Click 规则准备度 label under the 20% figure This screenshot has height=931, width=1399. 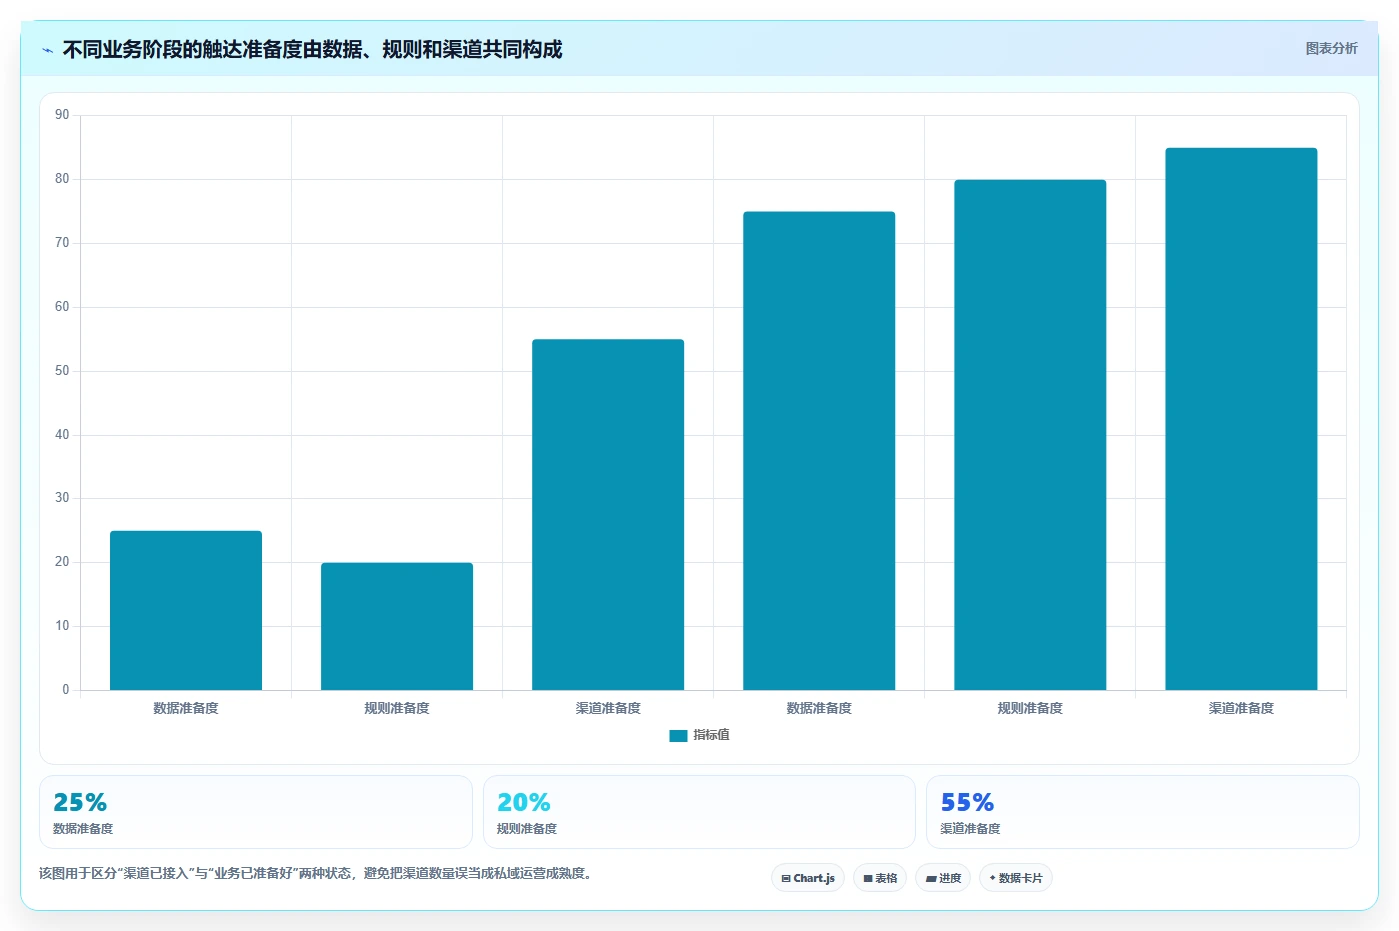pyautogui.click(x=527, y=829)
